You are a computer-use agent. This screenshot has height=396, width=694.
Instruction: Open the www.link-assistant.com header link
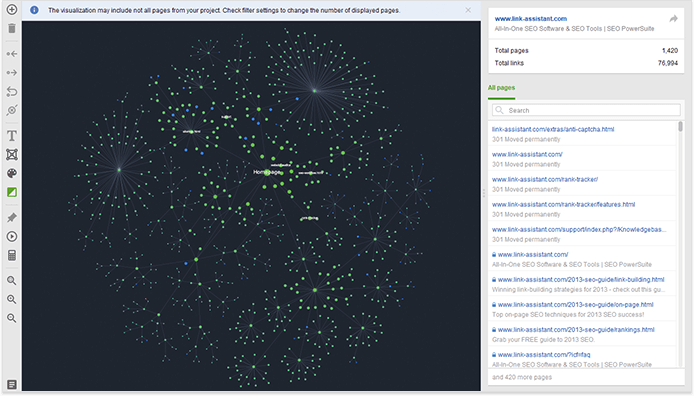click(x=530, y=19)
